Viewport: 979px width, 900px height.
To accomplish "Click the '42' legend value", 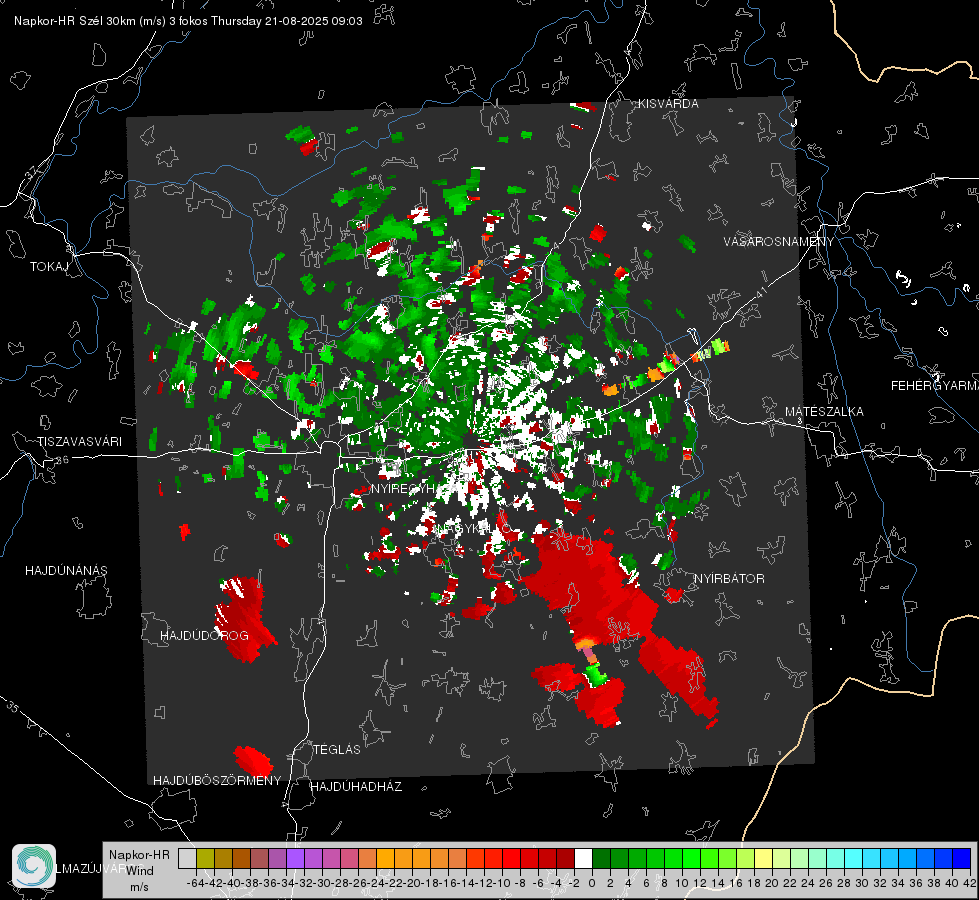I will (x=970, y=883).
